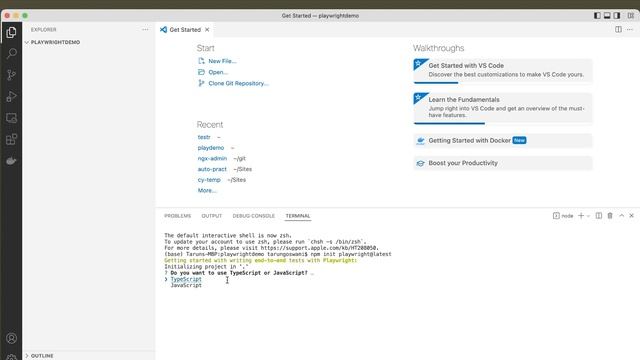Open recent project playdemo
Image resolution: width=640 pixels, height=360 pixels.
pyautogui.click(x=211, y=148)
